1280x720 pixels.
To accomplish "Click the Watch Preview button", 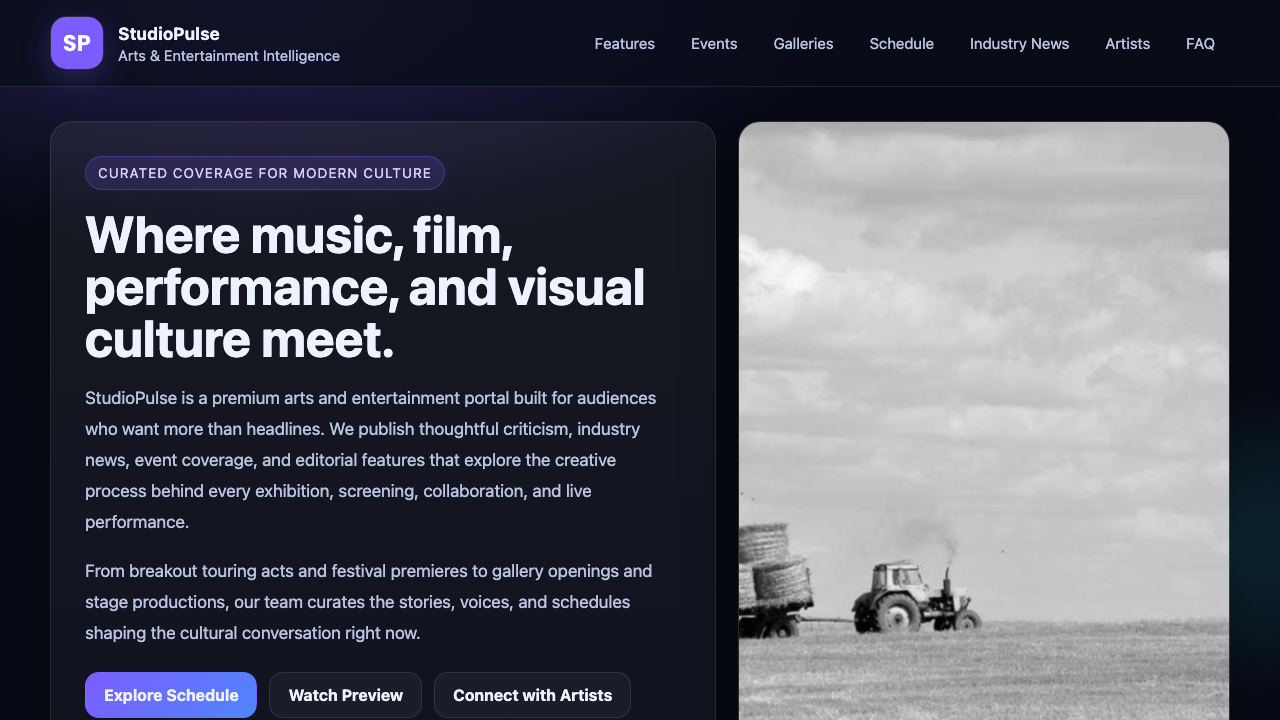I will [x=345, y=695].
